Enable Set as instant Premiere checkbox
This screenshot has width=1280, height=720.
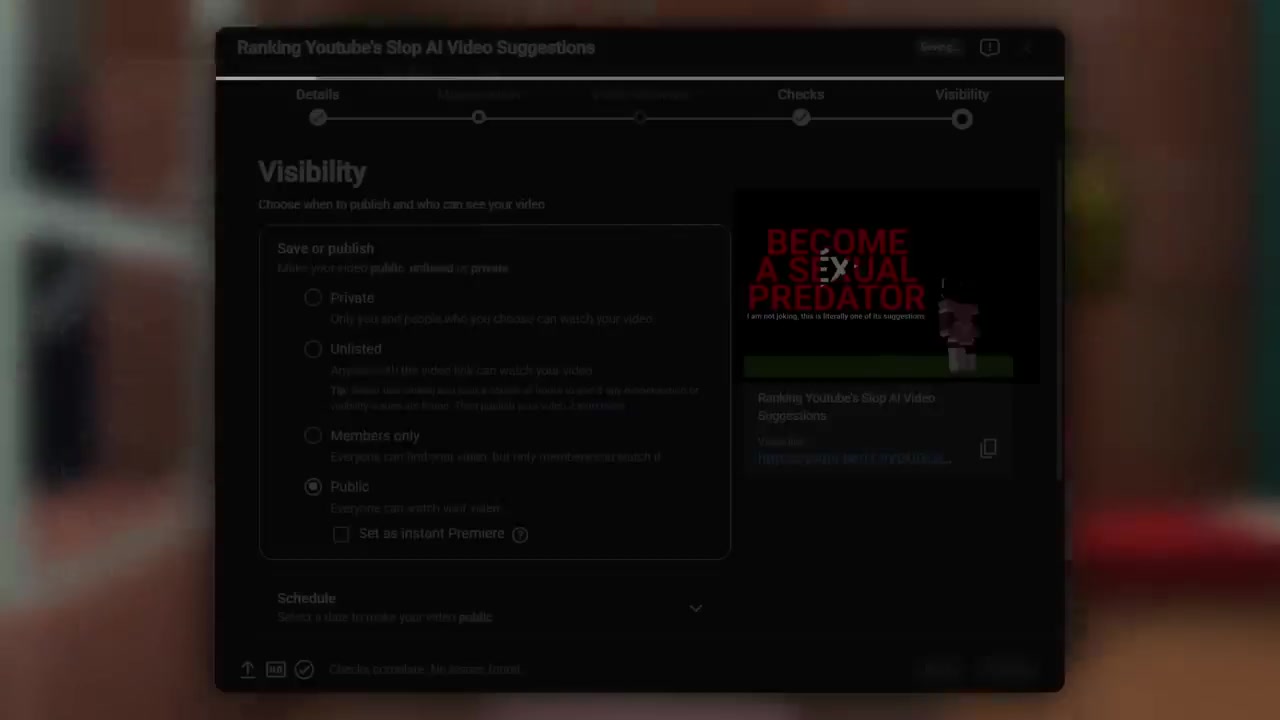point(341,534)
